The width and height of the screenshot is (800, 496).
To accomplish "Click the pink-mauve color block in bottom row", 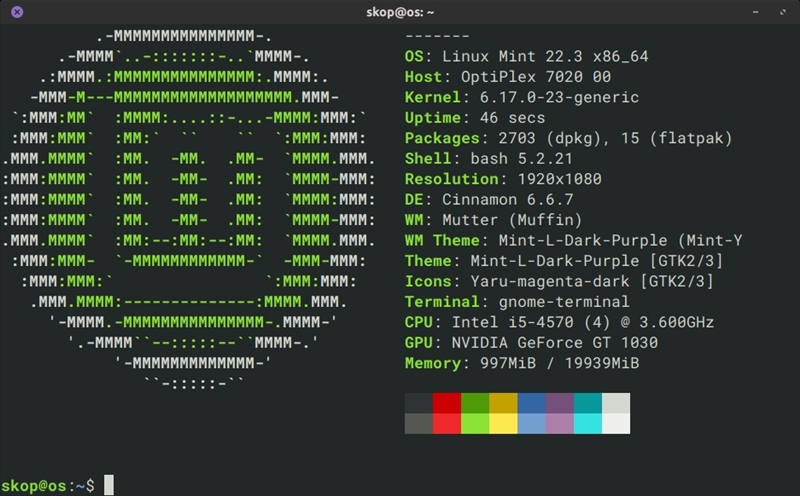I will 560,424.
